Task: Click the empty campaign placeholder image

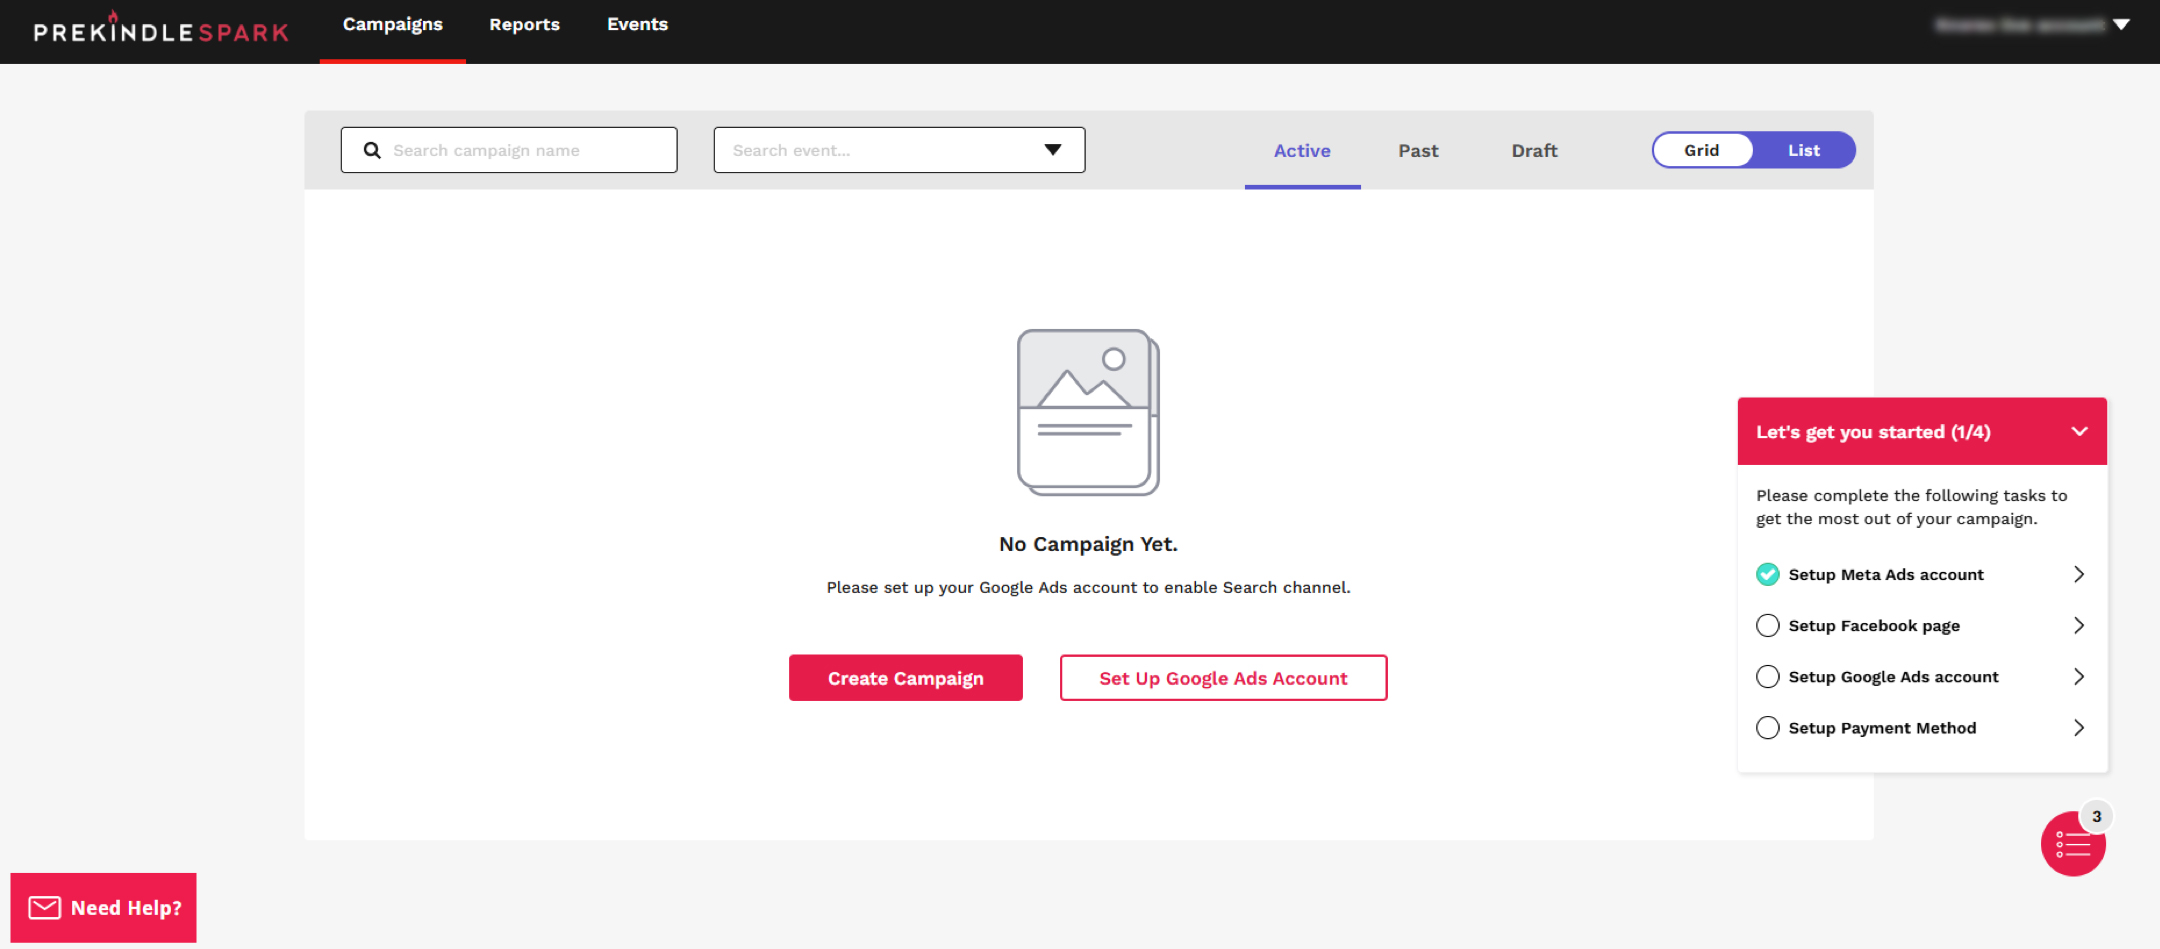Action: (x=1088, y=412)
